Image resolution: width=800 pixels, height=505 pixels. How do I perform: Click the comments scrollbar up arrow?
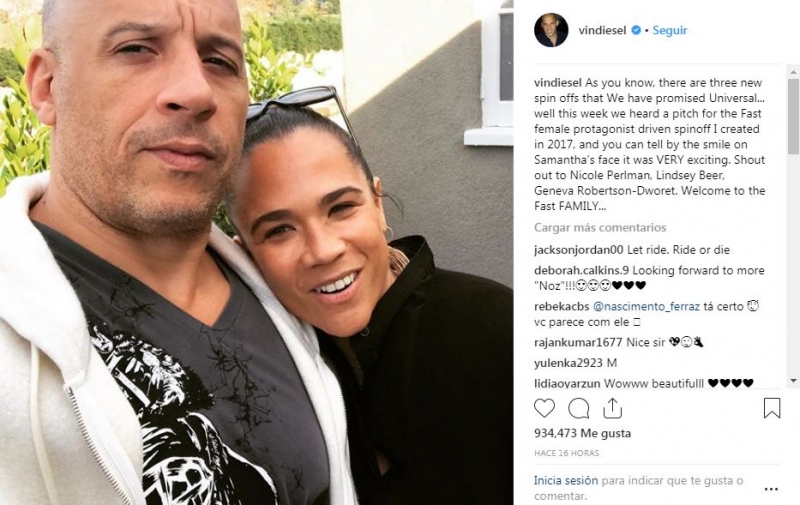793,72
